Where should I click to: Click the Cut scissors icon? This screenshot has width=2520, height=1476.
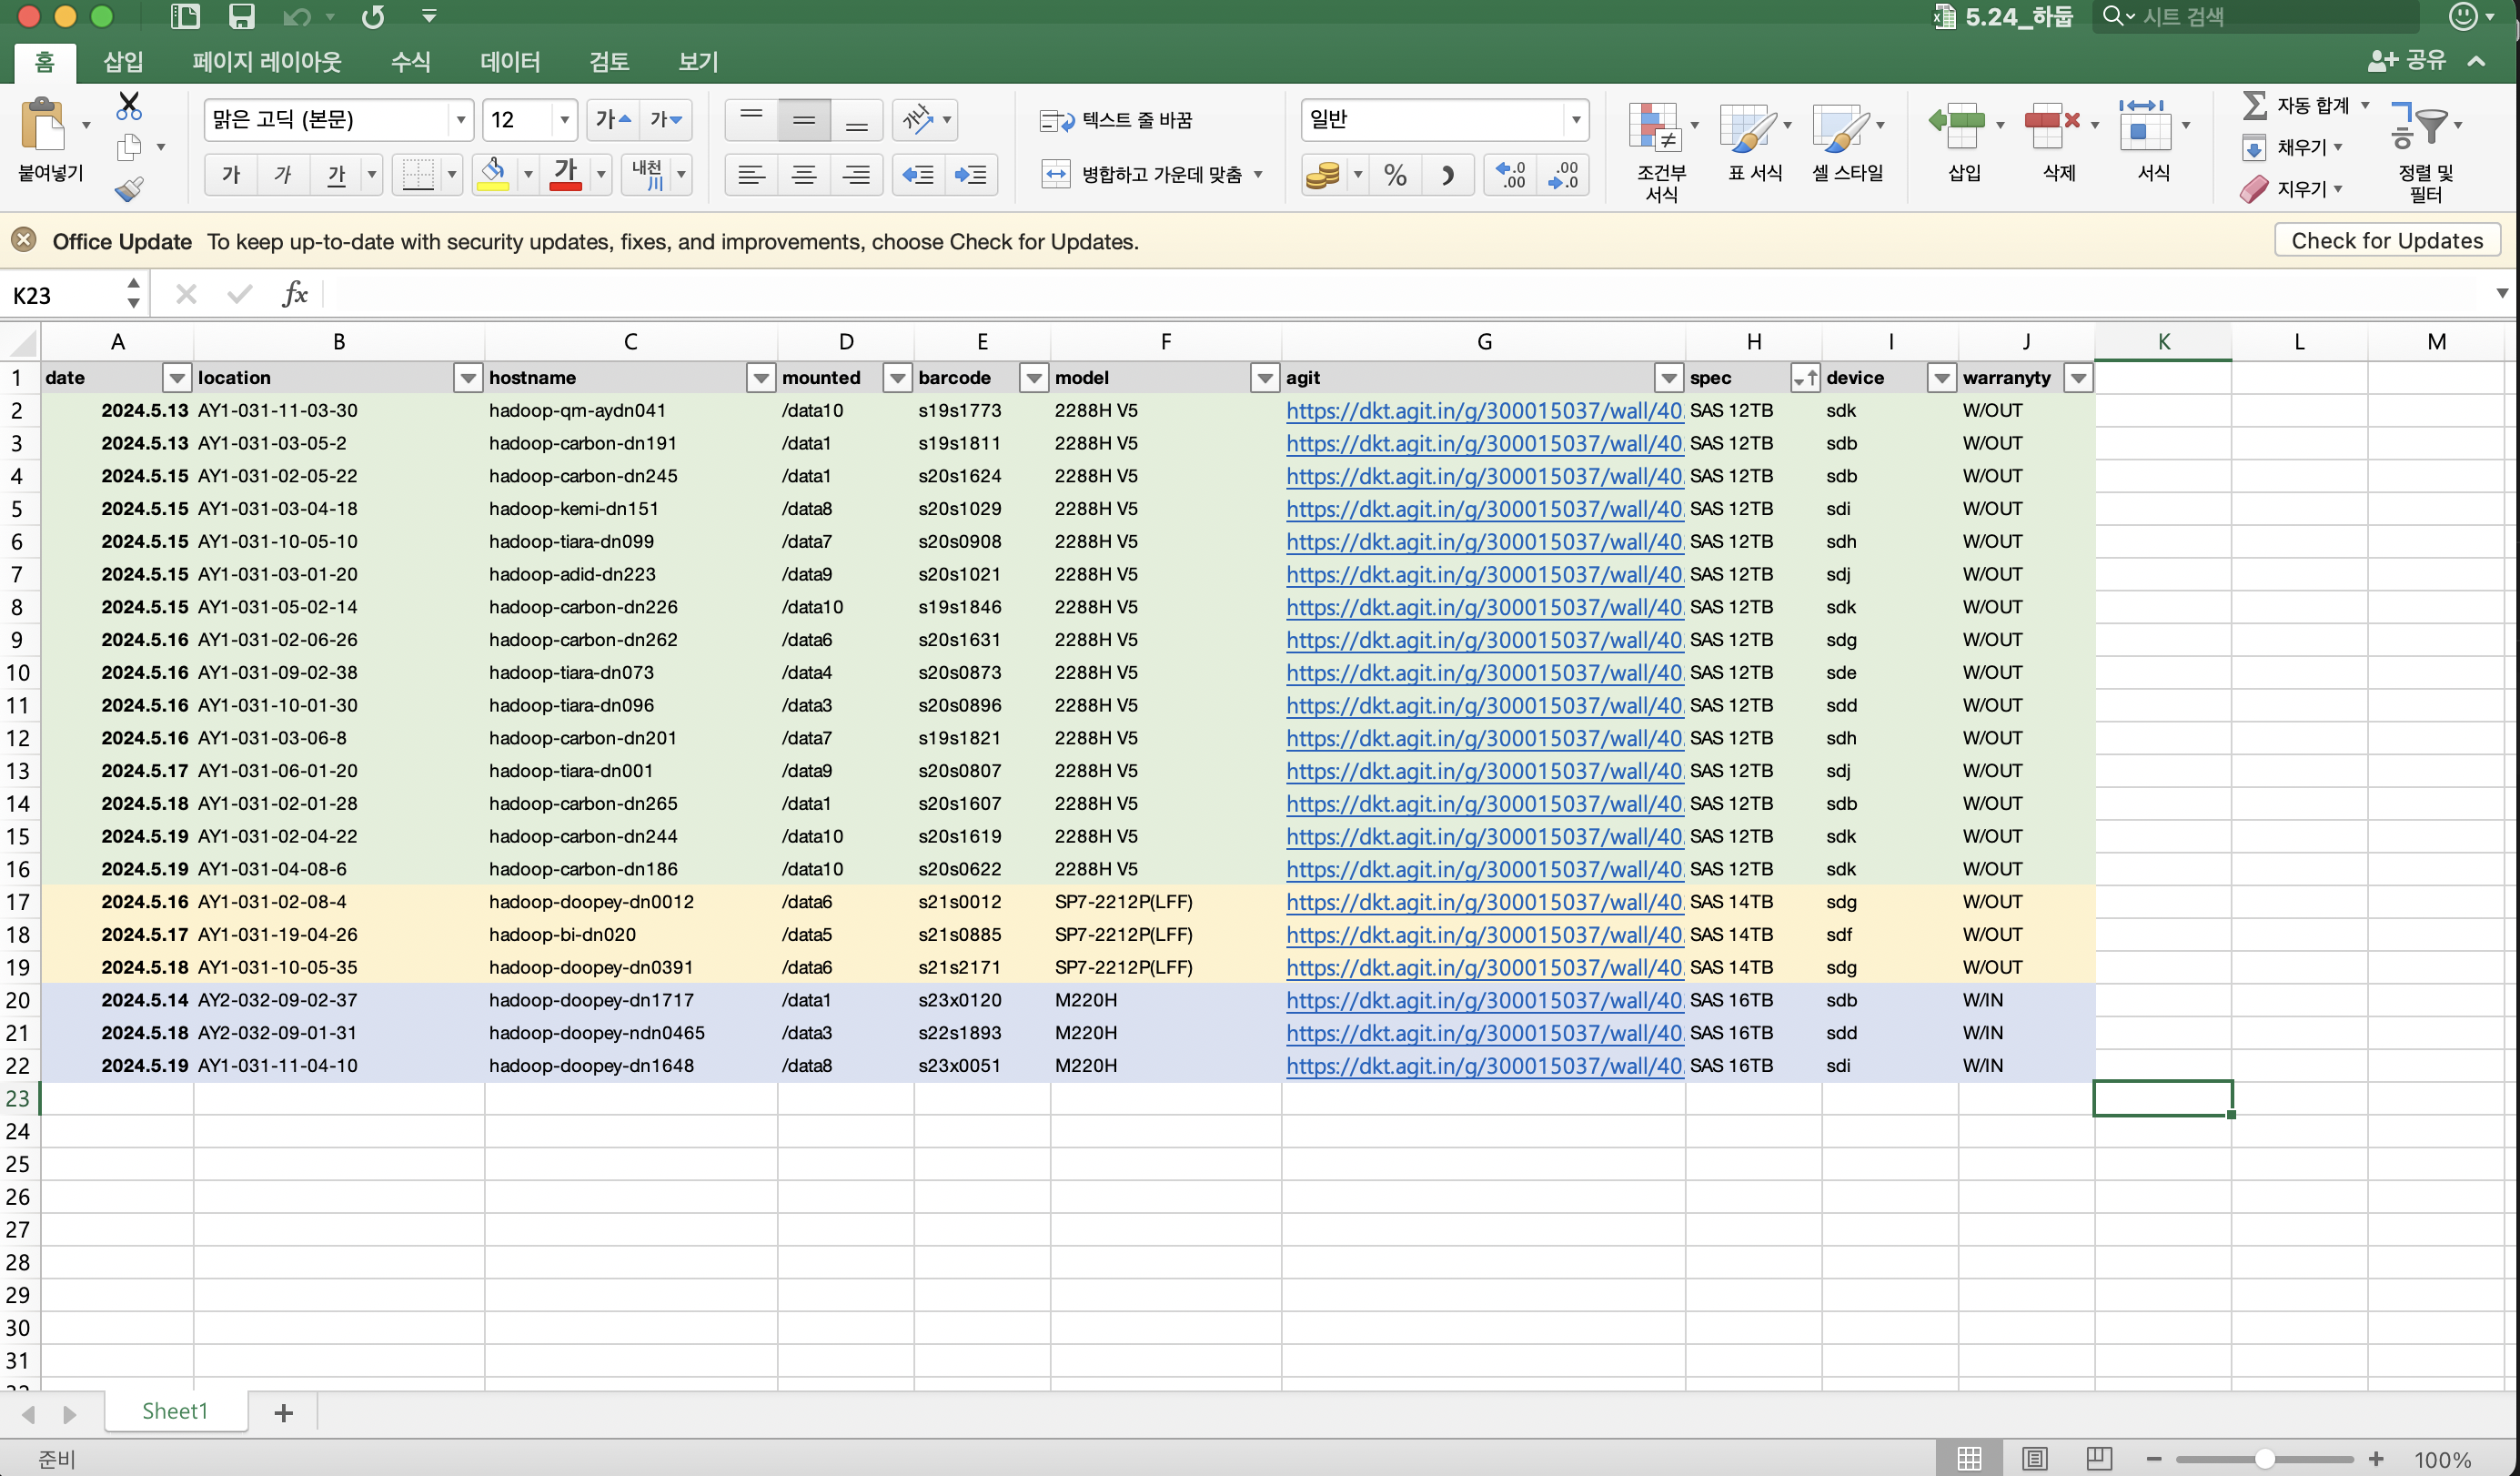coord(129,106)
